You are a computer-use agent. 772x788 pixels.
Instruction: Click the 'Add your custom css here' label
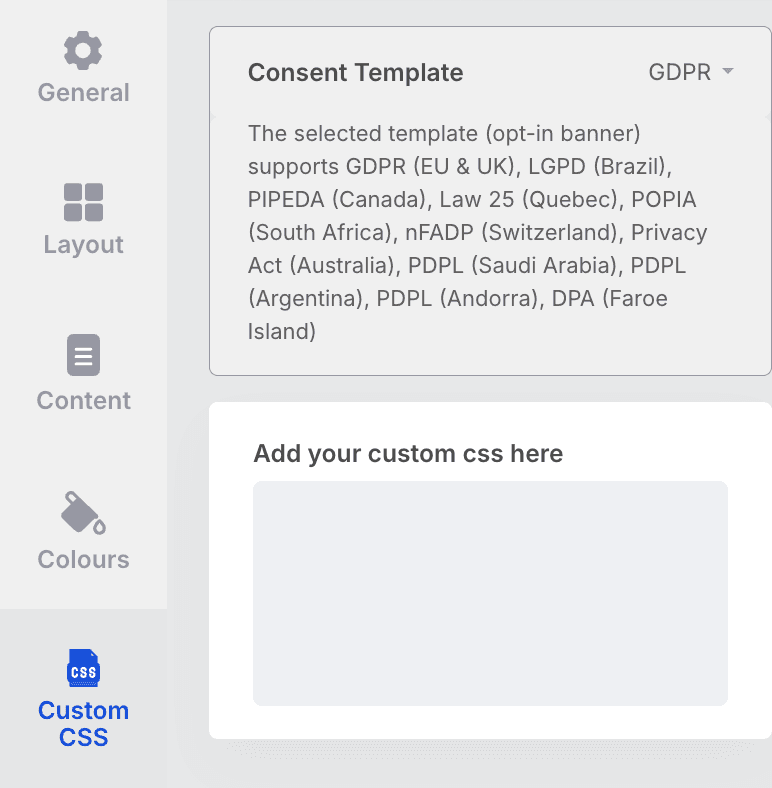tap(408, 453)
